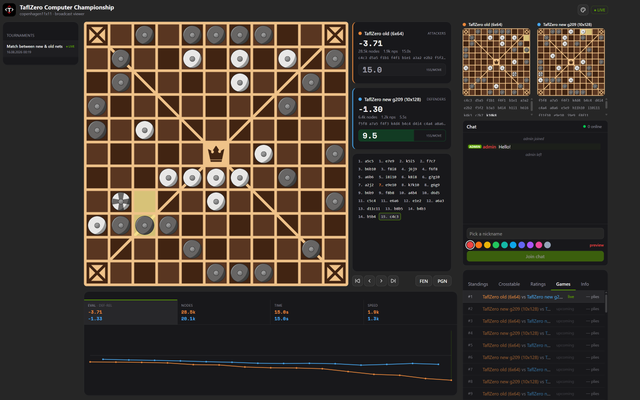Toggle the LIVE indicator button
The width and height of the screenshot is (640, 400).
pyautogui.click(x=600, y=10)
